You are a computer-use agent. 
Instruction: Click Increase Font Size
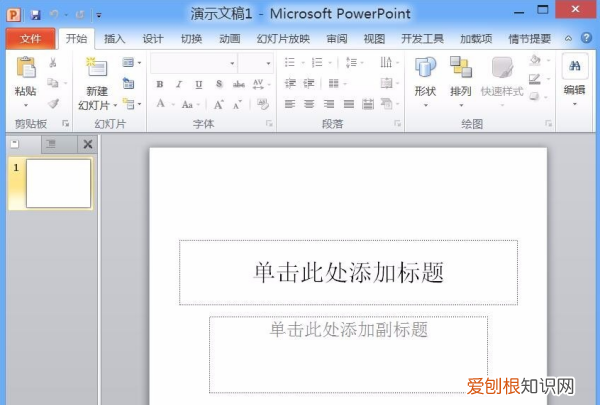[218, 104]
